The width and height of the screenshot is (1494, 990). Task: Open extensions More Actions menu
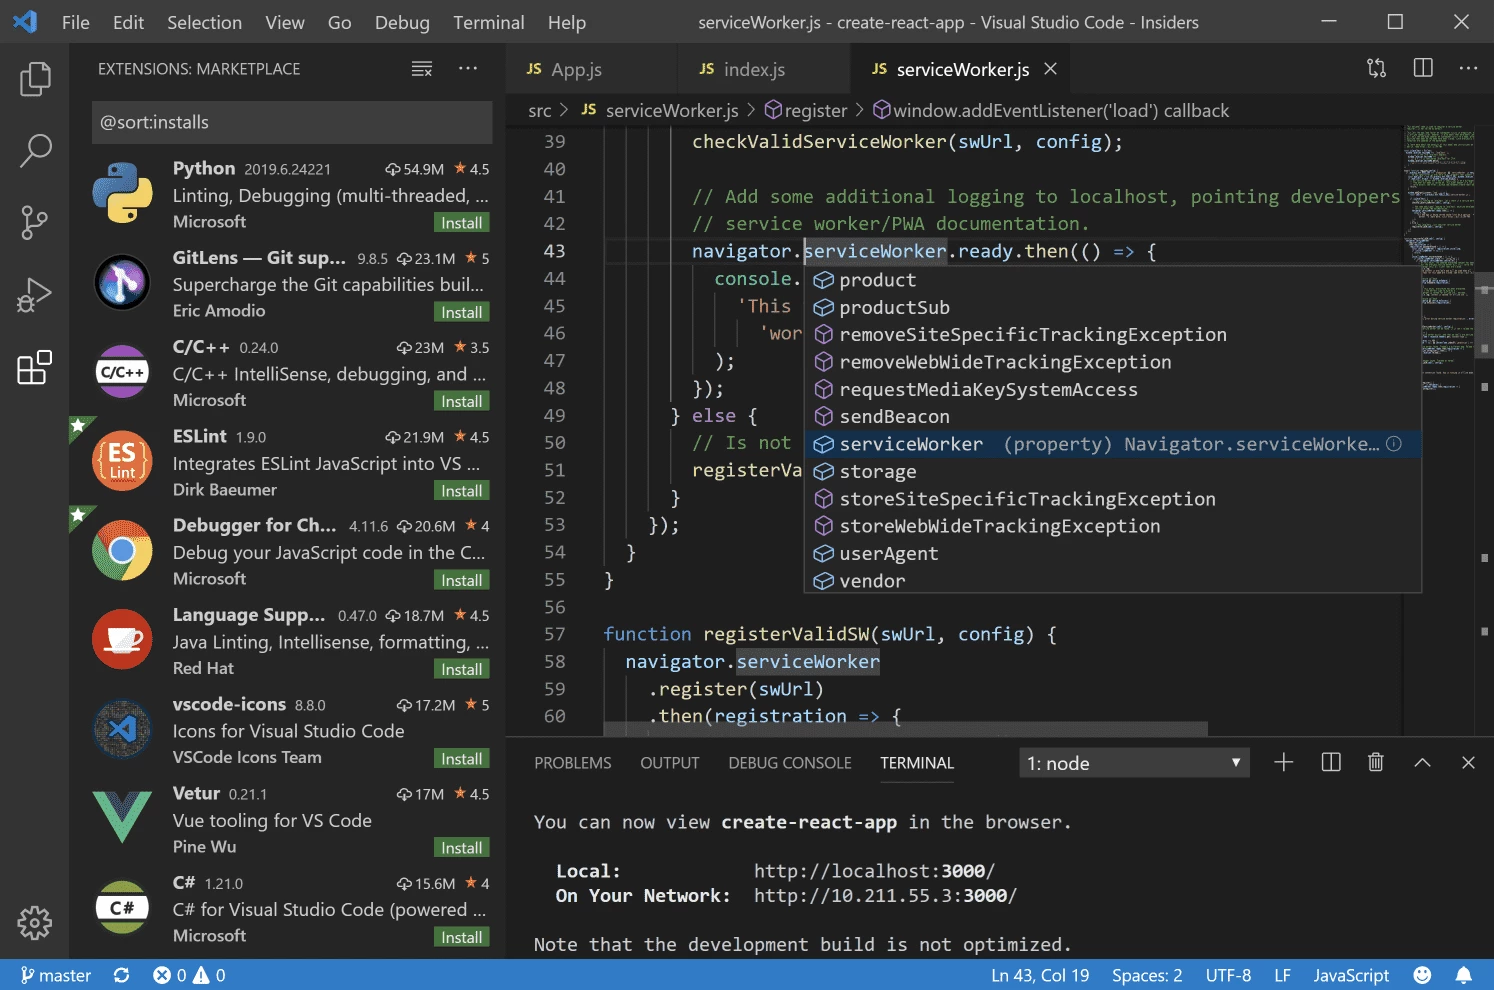[x=467, y=68]
